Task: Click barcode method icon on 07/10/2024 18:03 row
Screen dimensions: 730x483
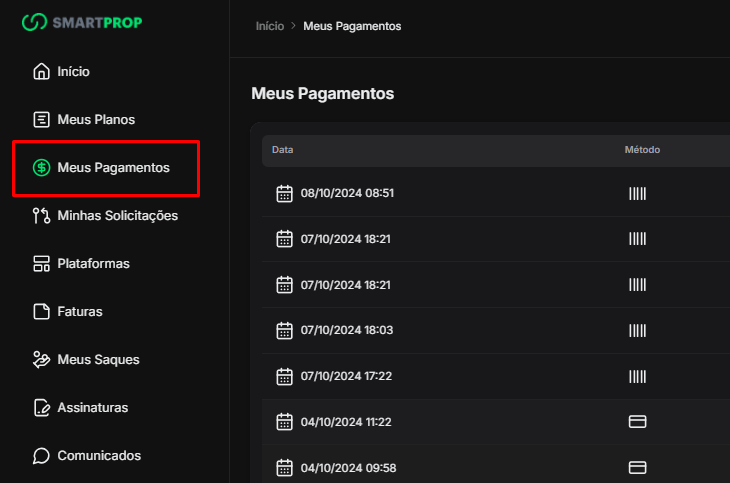Action: click(x=637, y=330)
